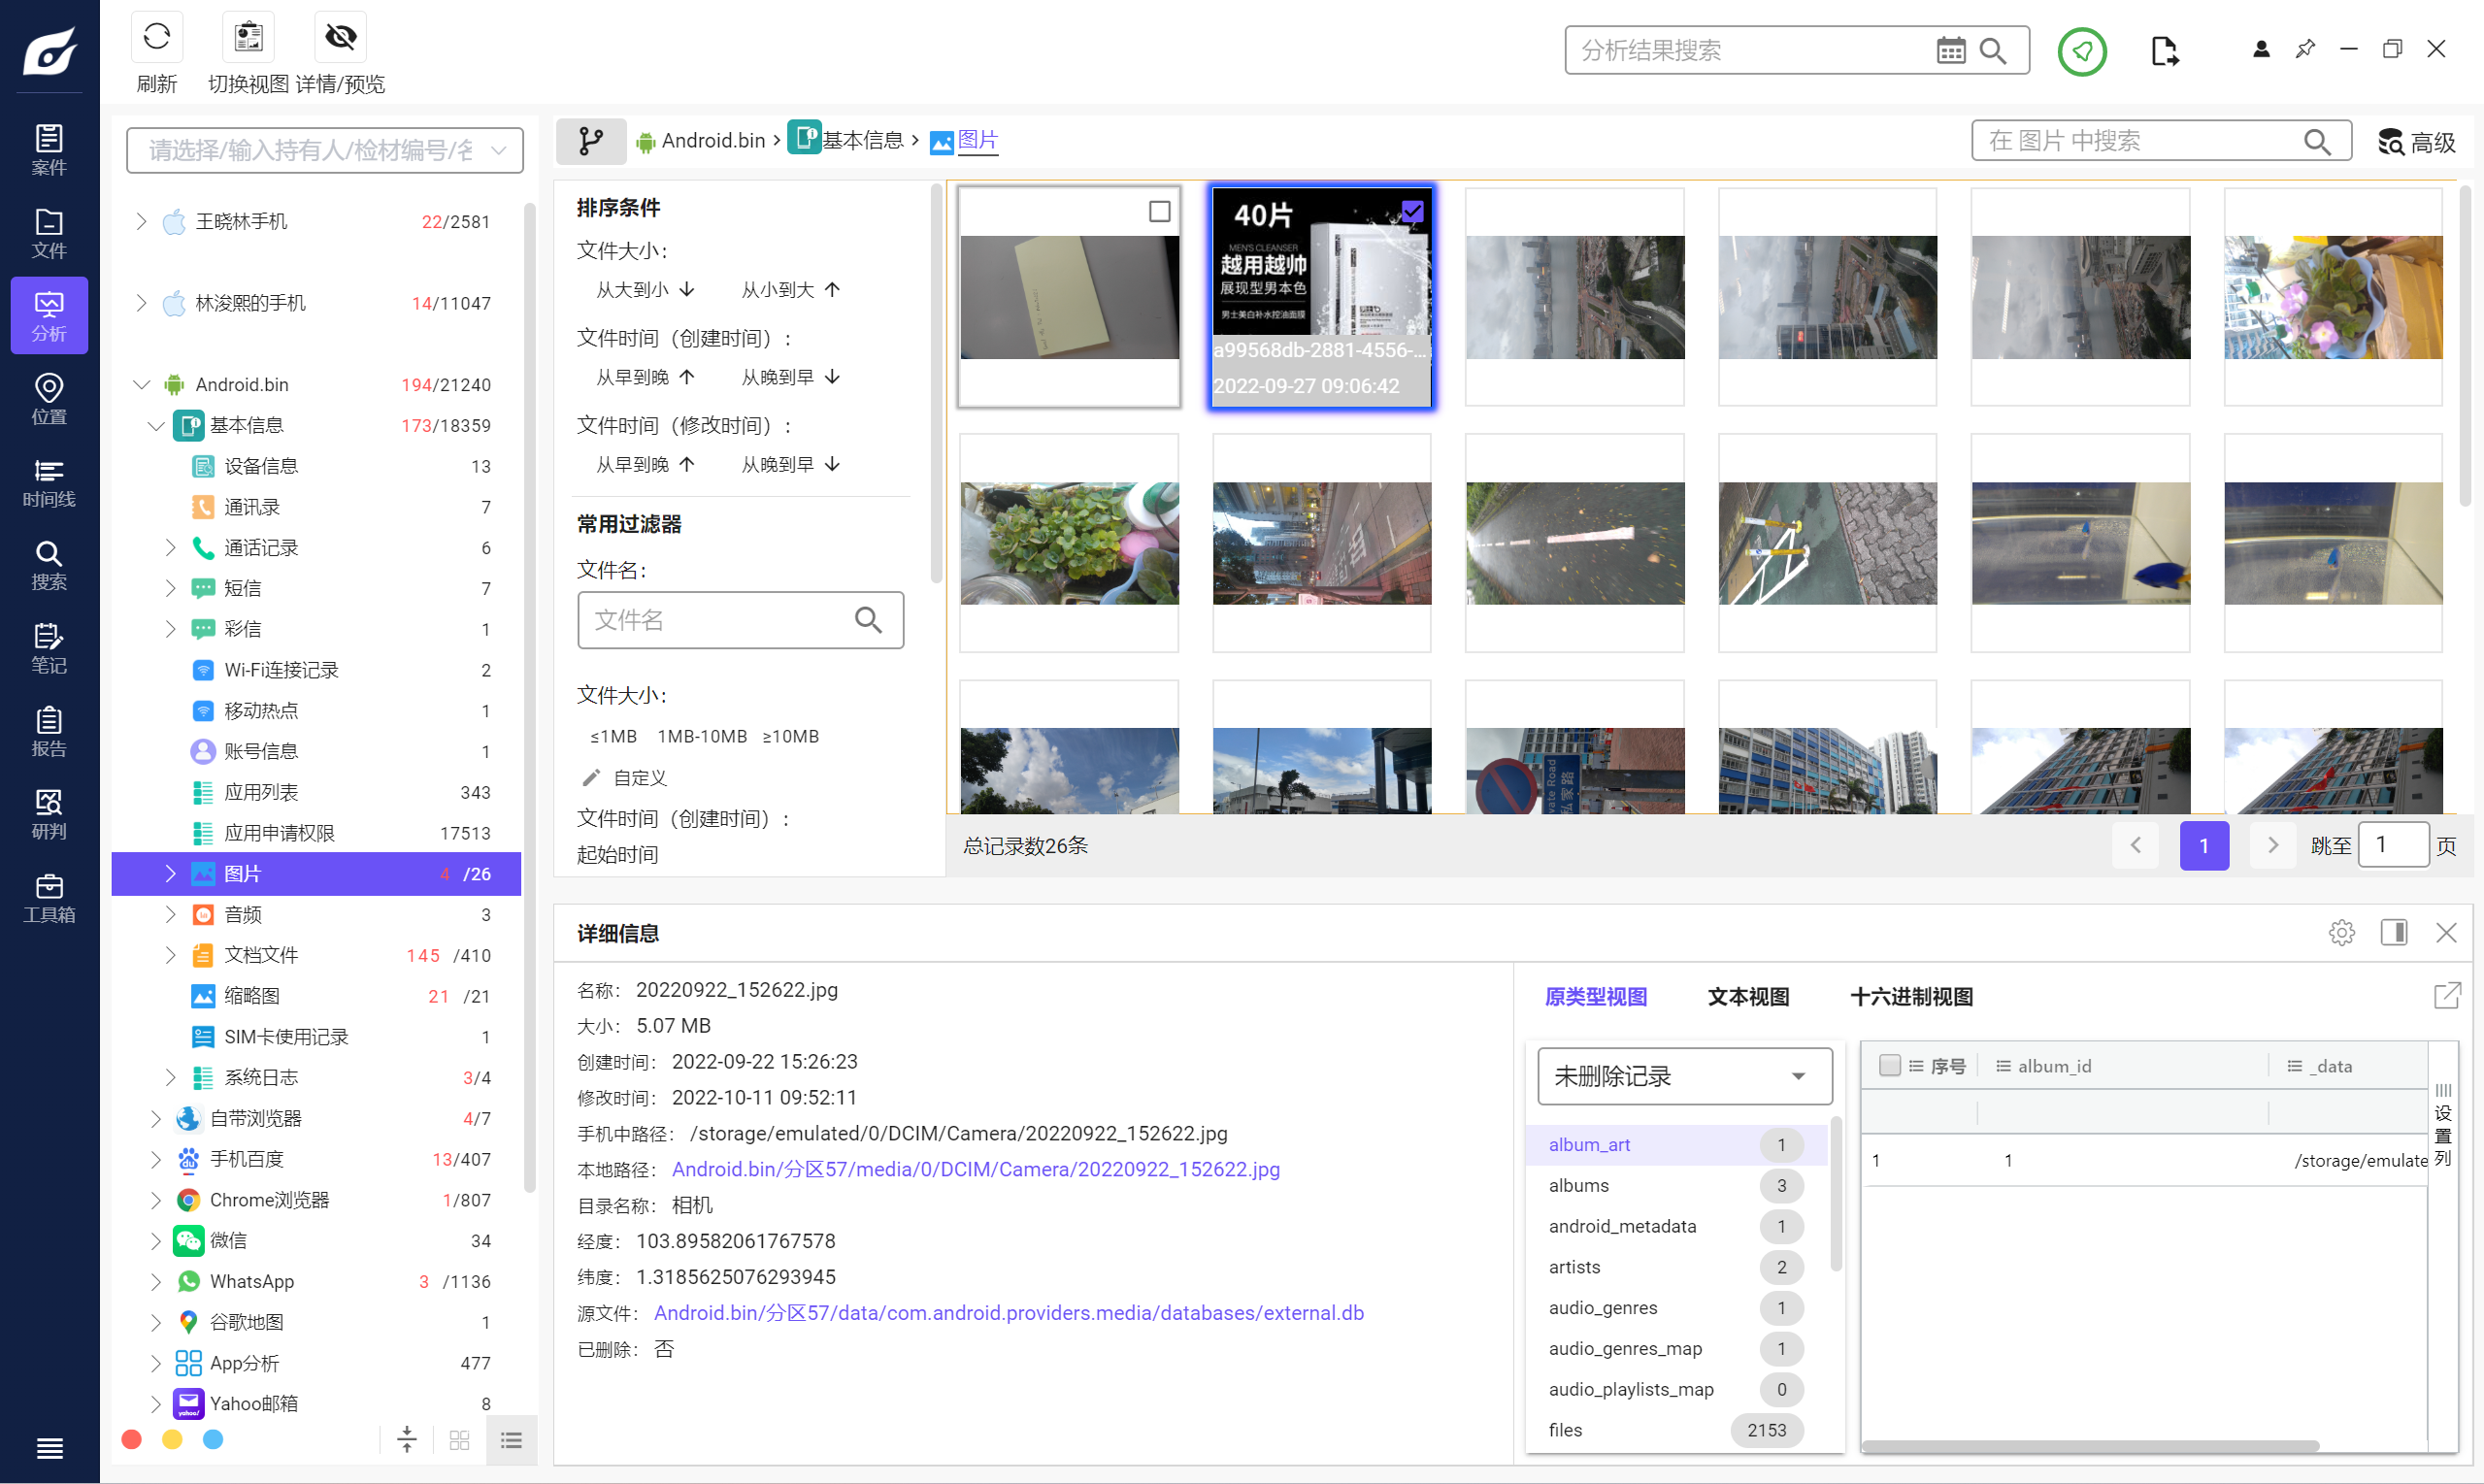Switch to the 十六进制视图 tab
The image size is (2484, 1484).
pyautogui.click(x=1911, y=997)
